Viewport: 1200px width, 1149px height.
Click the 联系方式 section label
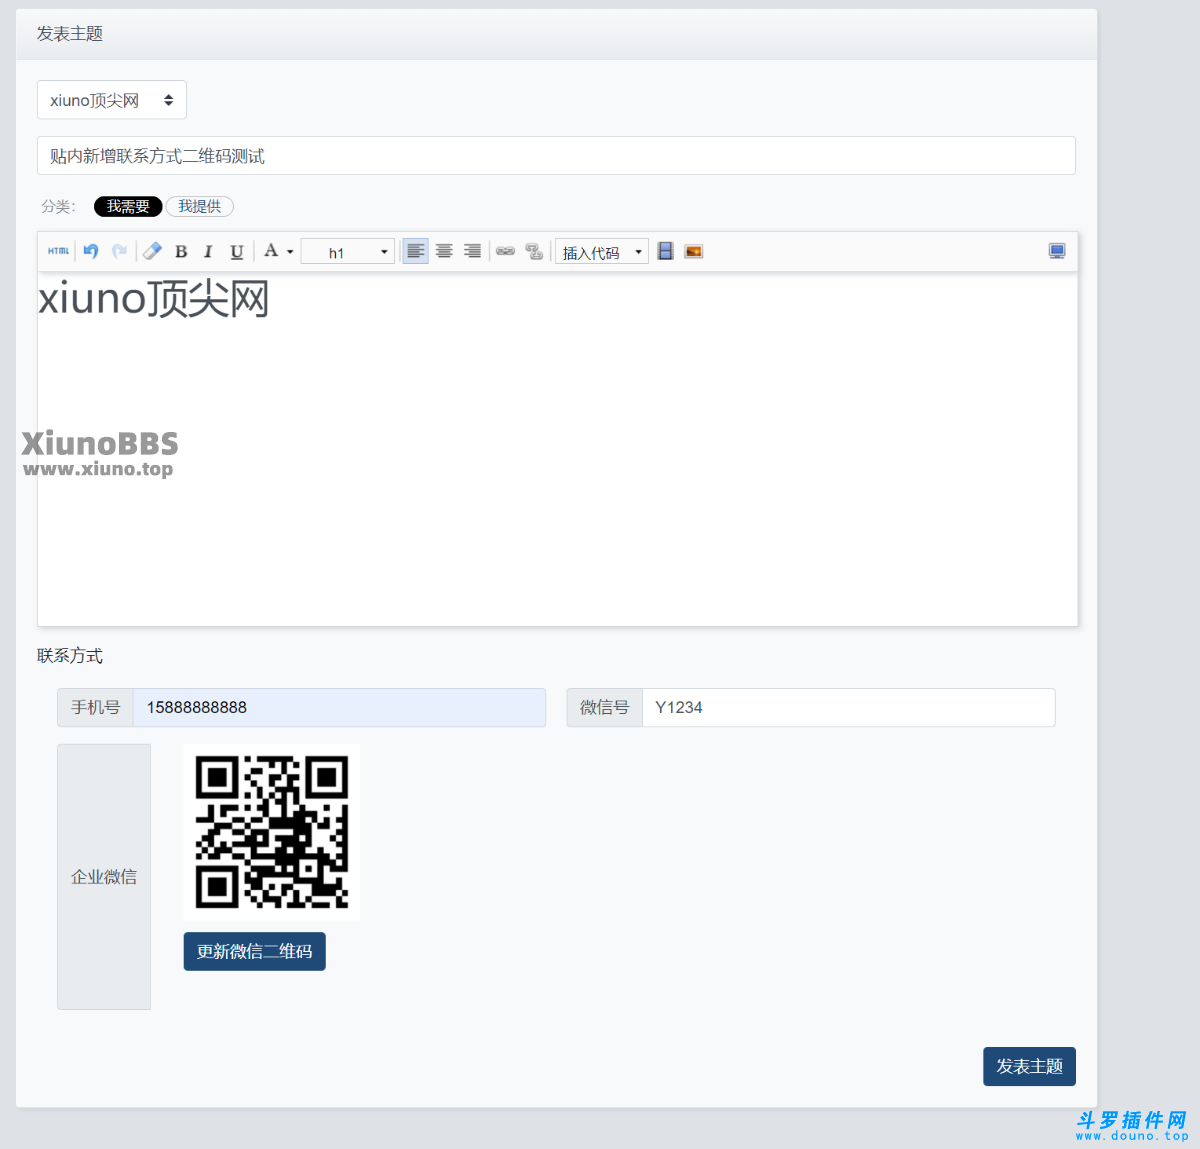click(70, 656)
